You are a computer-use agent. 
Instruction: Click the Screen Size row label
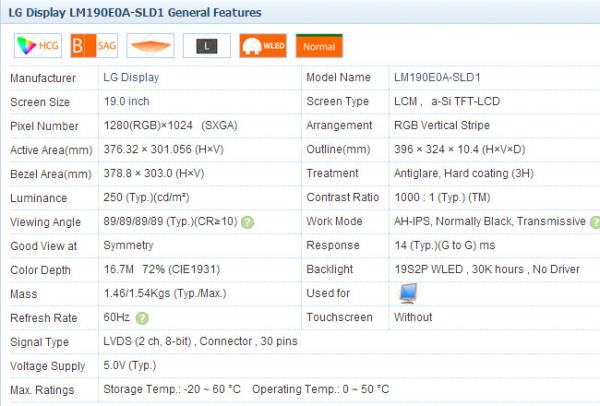point(40,102)
